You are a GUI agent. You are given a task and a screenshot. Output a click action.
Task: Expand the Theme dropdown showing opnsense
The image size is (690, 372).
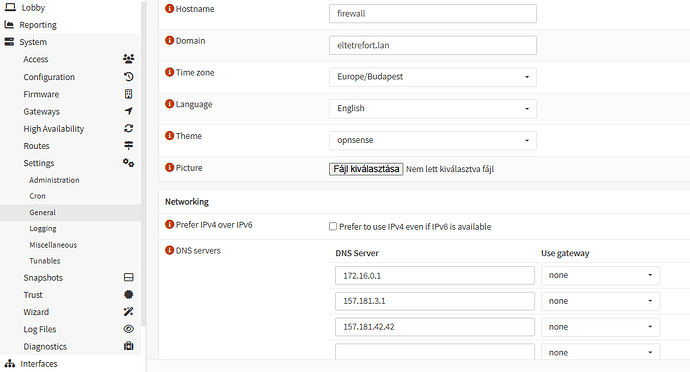[433, 140]
